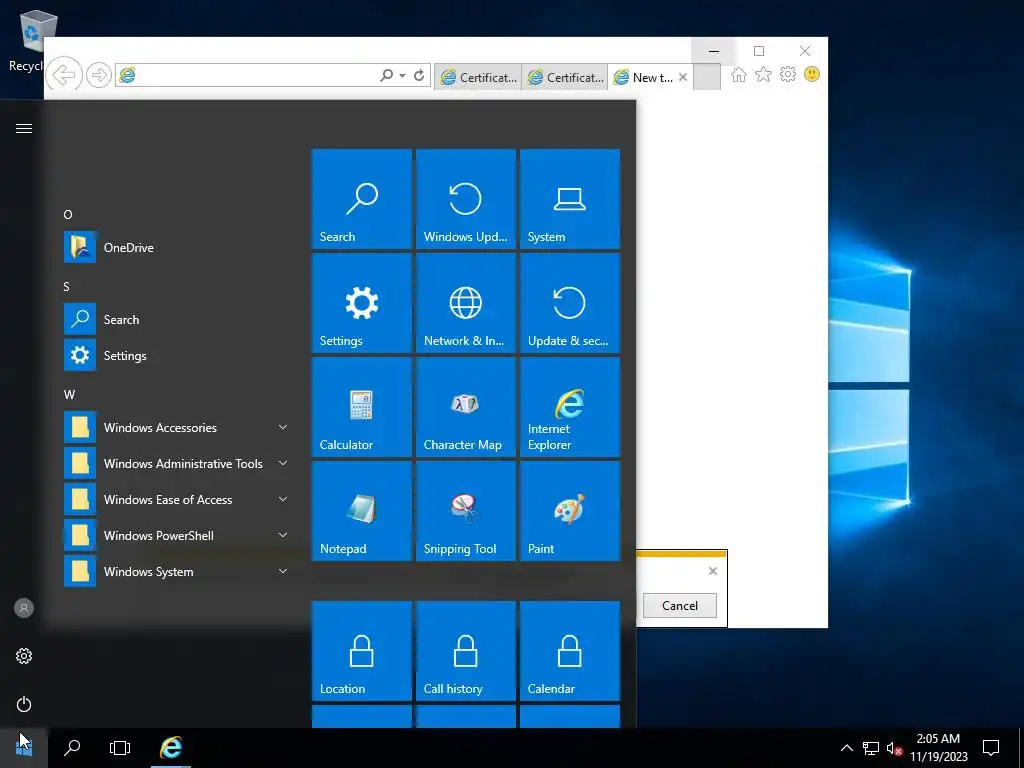This screenshot has width=1024, height=768.
Task: Open Internet Explorer favorites star
Action: coord(763,74)
